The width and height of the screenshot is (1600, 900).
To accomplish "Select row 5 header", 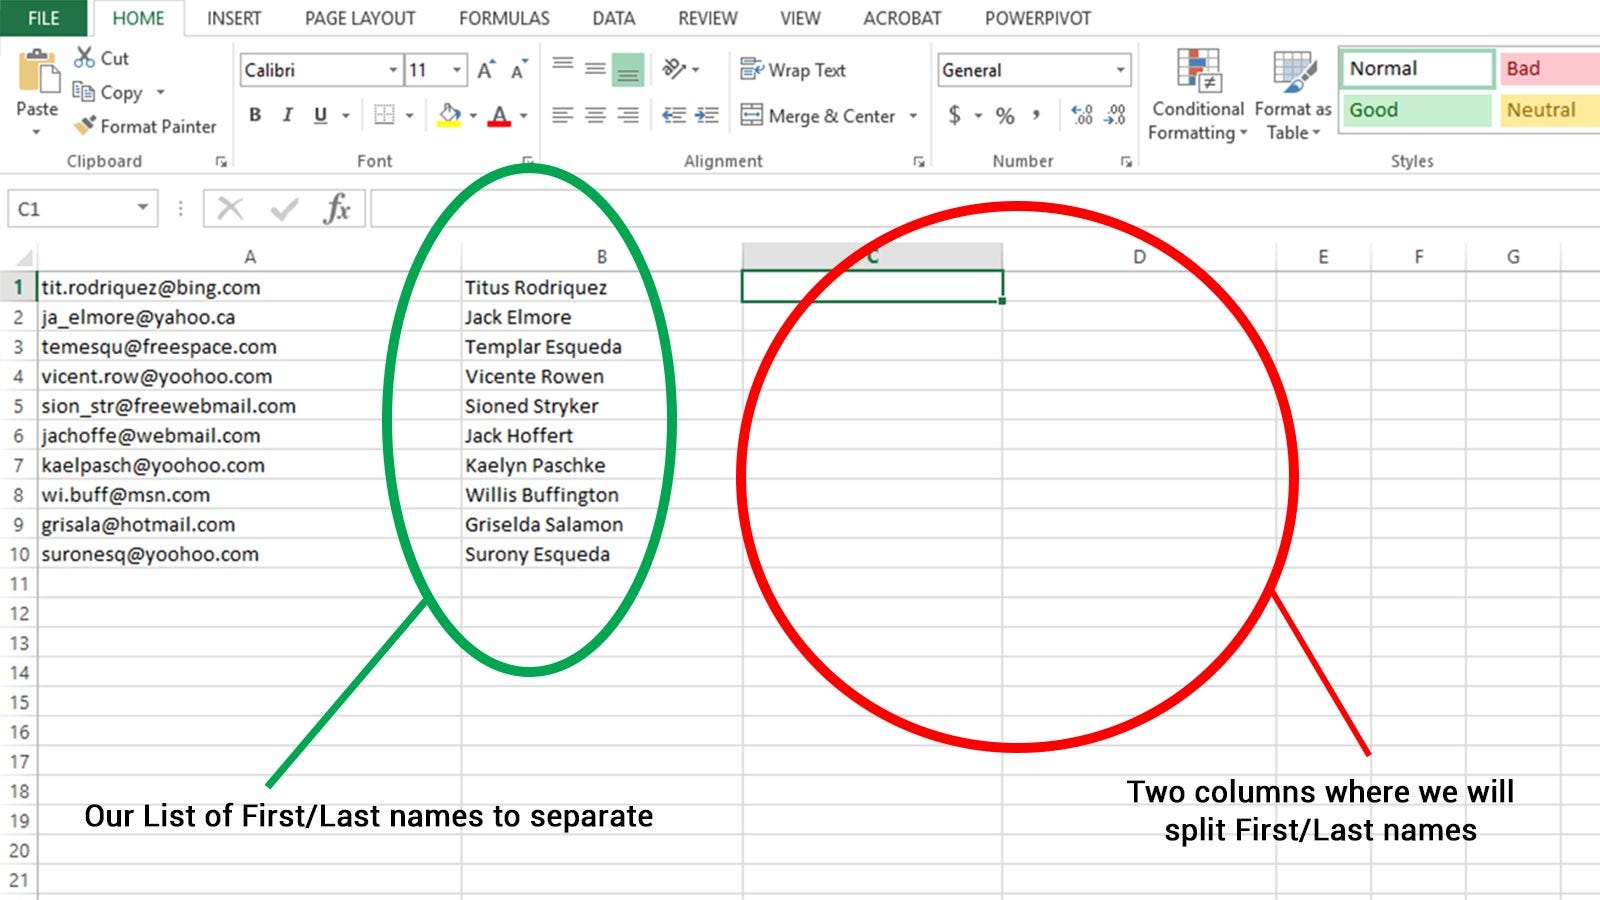I will 18,406.
